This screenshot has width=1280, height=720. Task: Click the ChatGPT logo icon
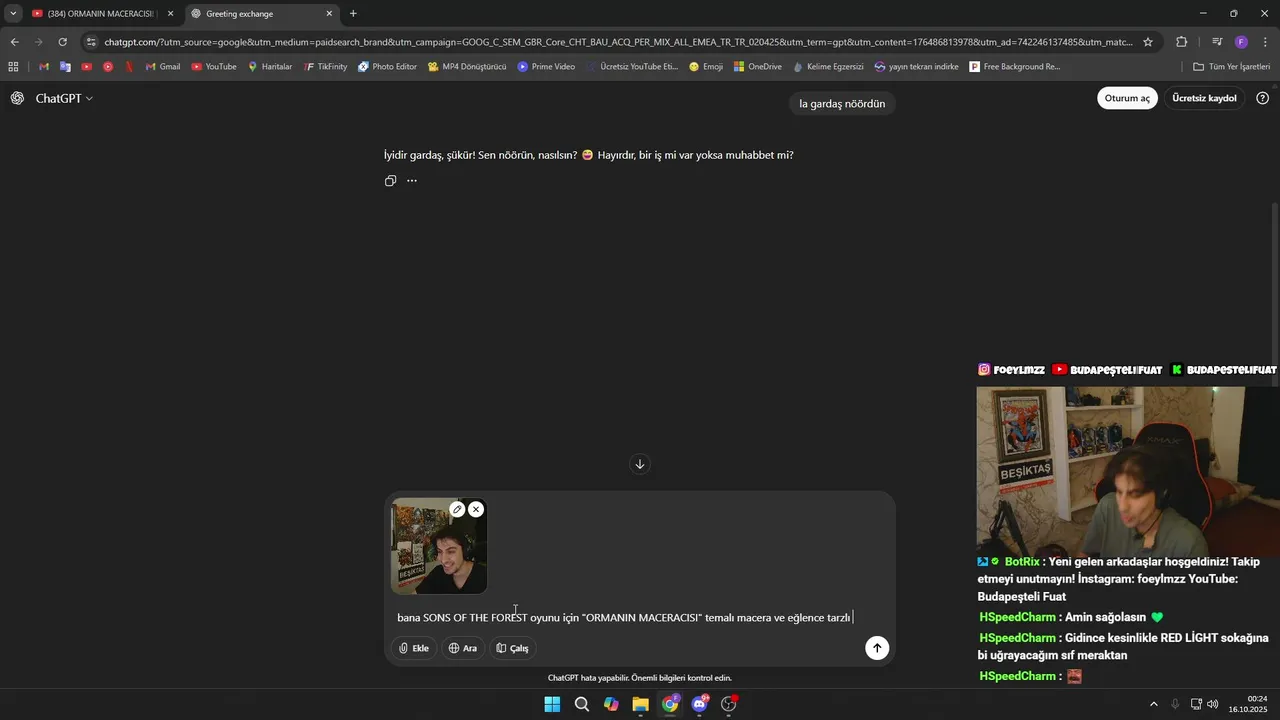(x=18, y=98)
